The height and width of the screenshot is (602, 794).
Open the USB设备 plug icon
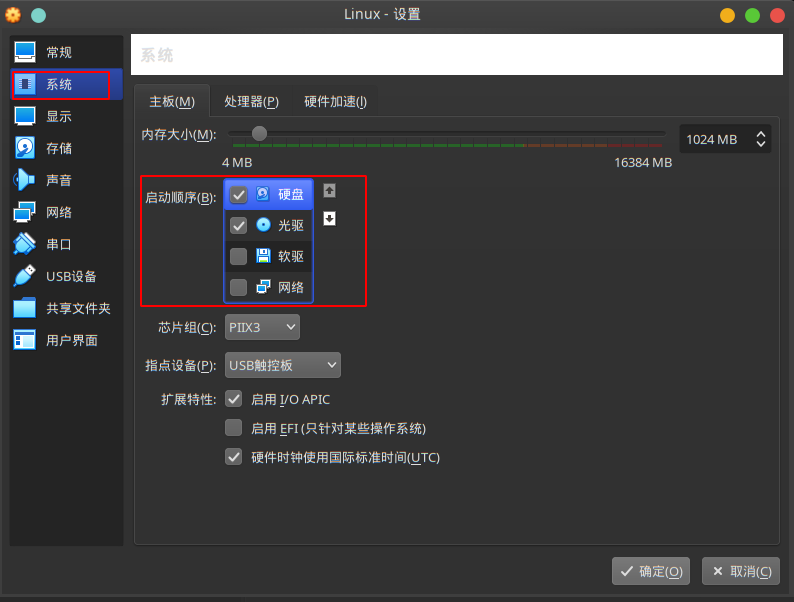click(x=24, y=276)
